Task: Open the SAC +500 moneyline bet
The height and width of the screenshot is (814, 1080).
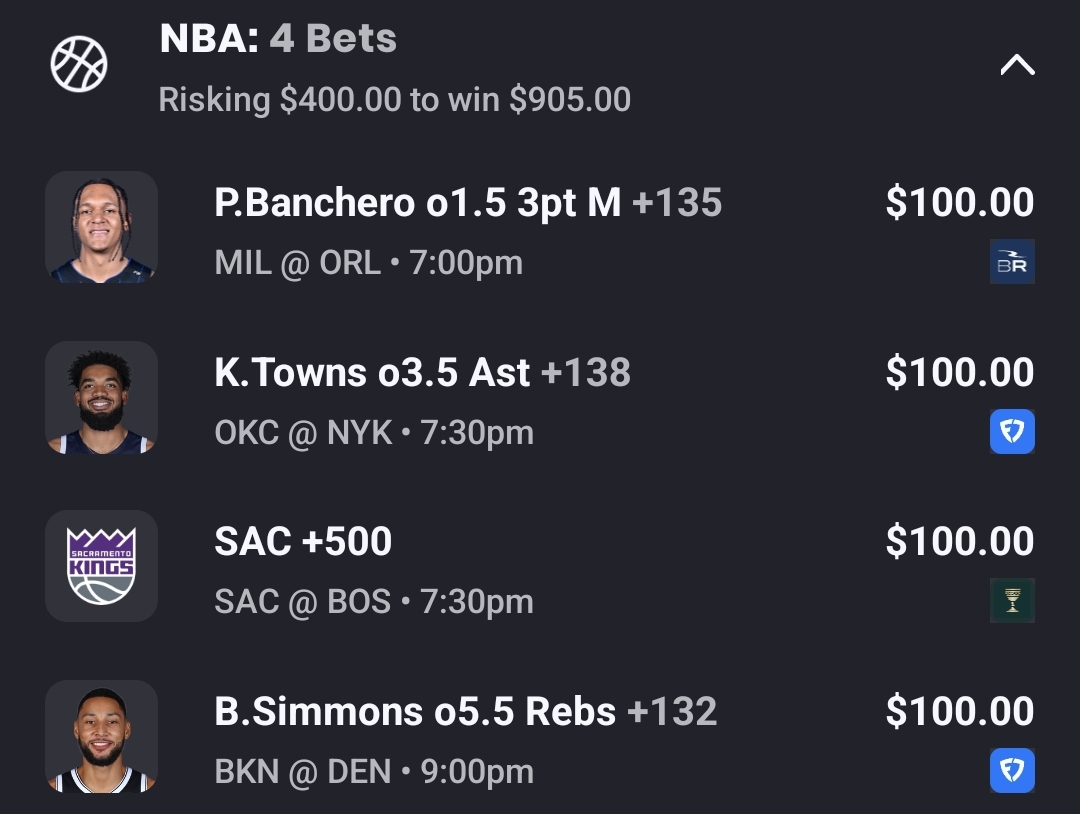Action: click(x=303, y=542)
